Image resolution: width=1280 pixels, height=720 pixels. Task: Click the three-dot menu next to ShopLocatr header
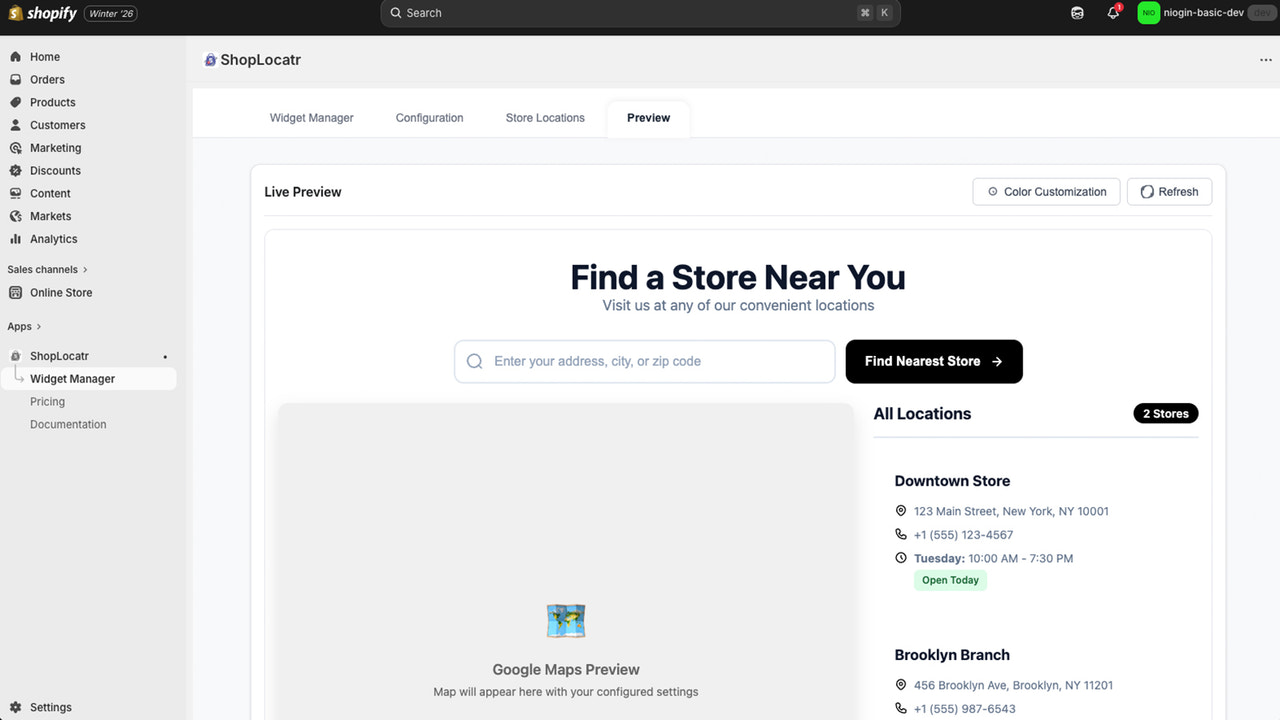1266,60
